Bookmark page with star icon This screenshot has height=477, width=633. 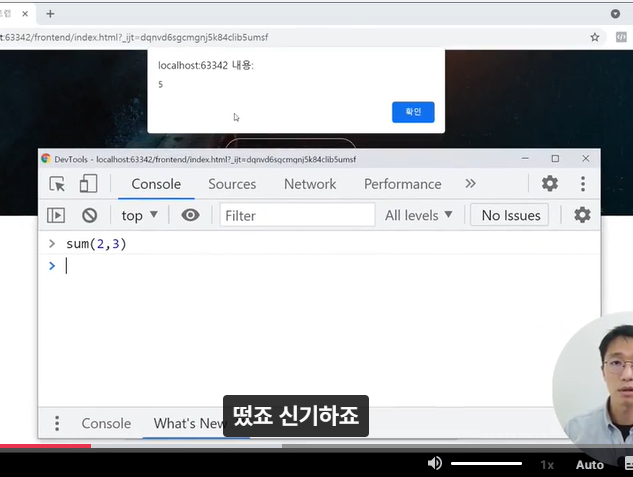click(x=595, y=38)
